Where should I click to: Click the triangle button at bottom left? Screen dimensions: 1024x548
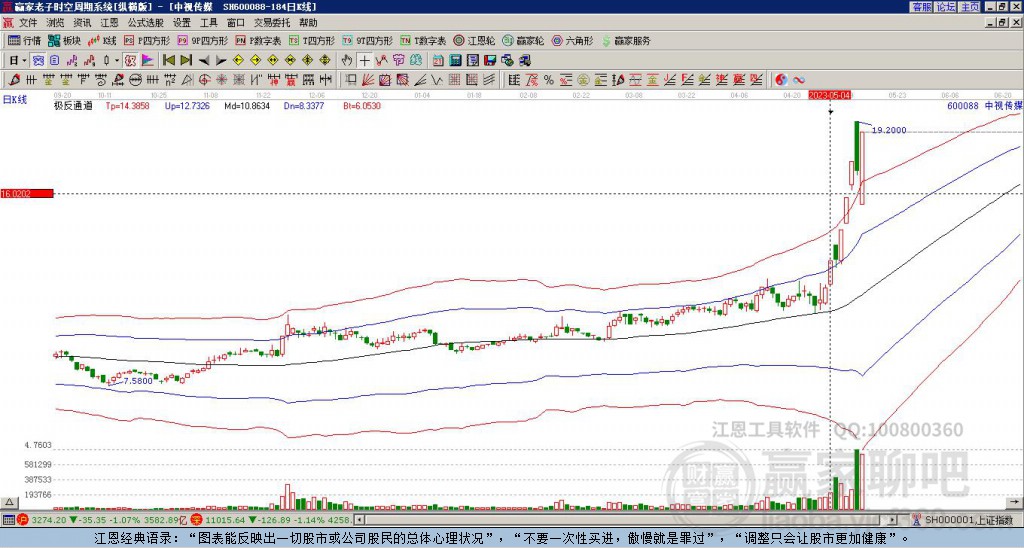(x=9, y=503)
